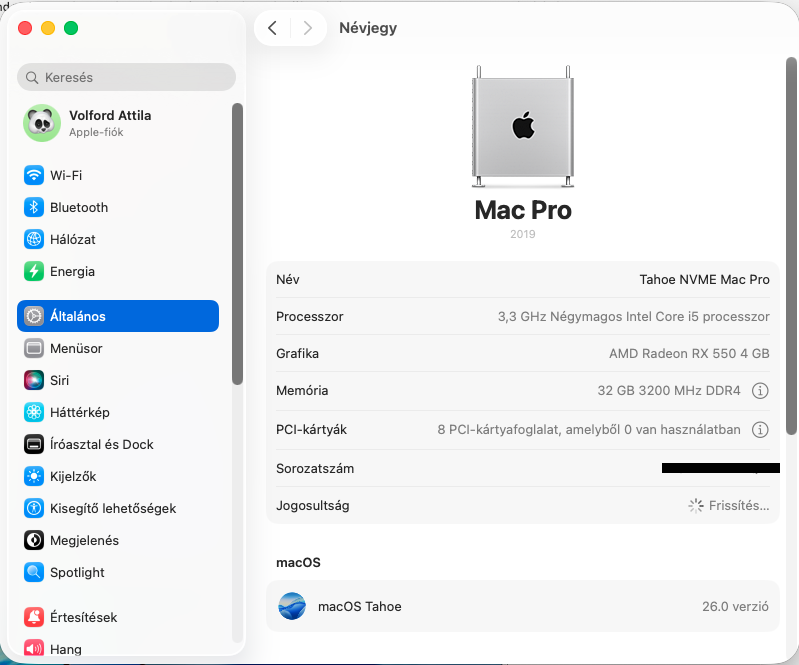Open the Értesítések bell icon
Viewport: 799px width, 665px height.
click(34, 617)
